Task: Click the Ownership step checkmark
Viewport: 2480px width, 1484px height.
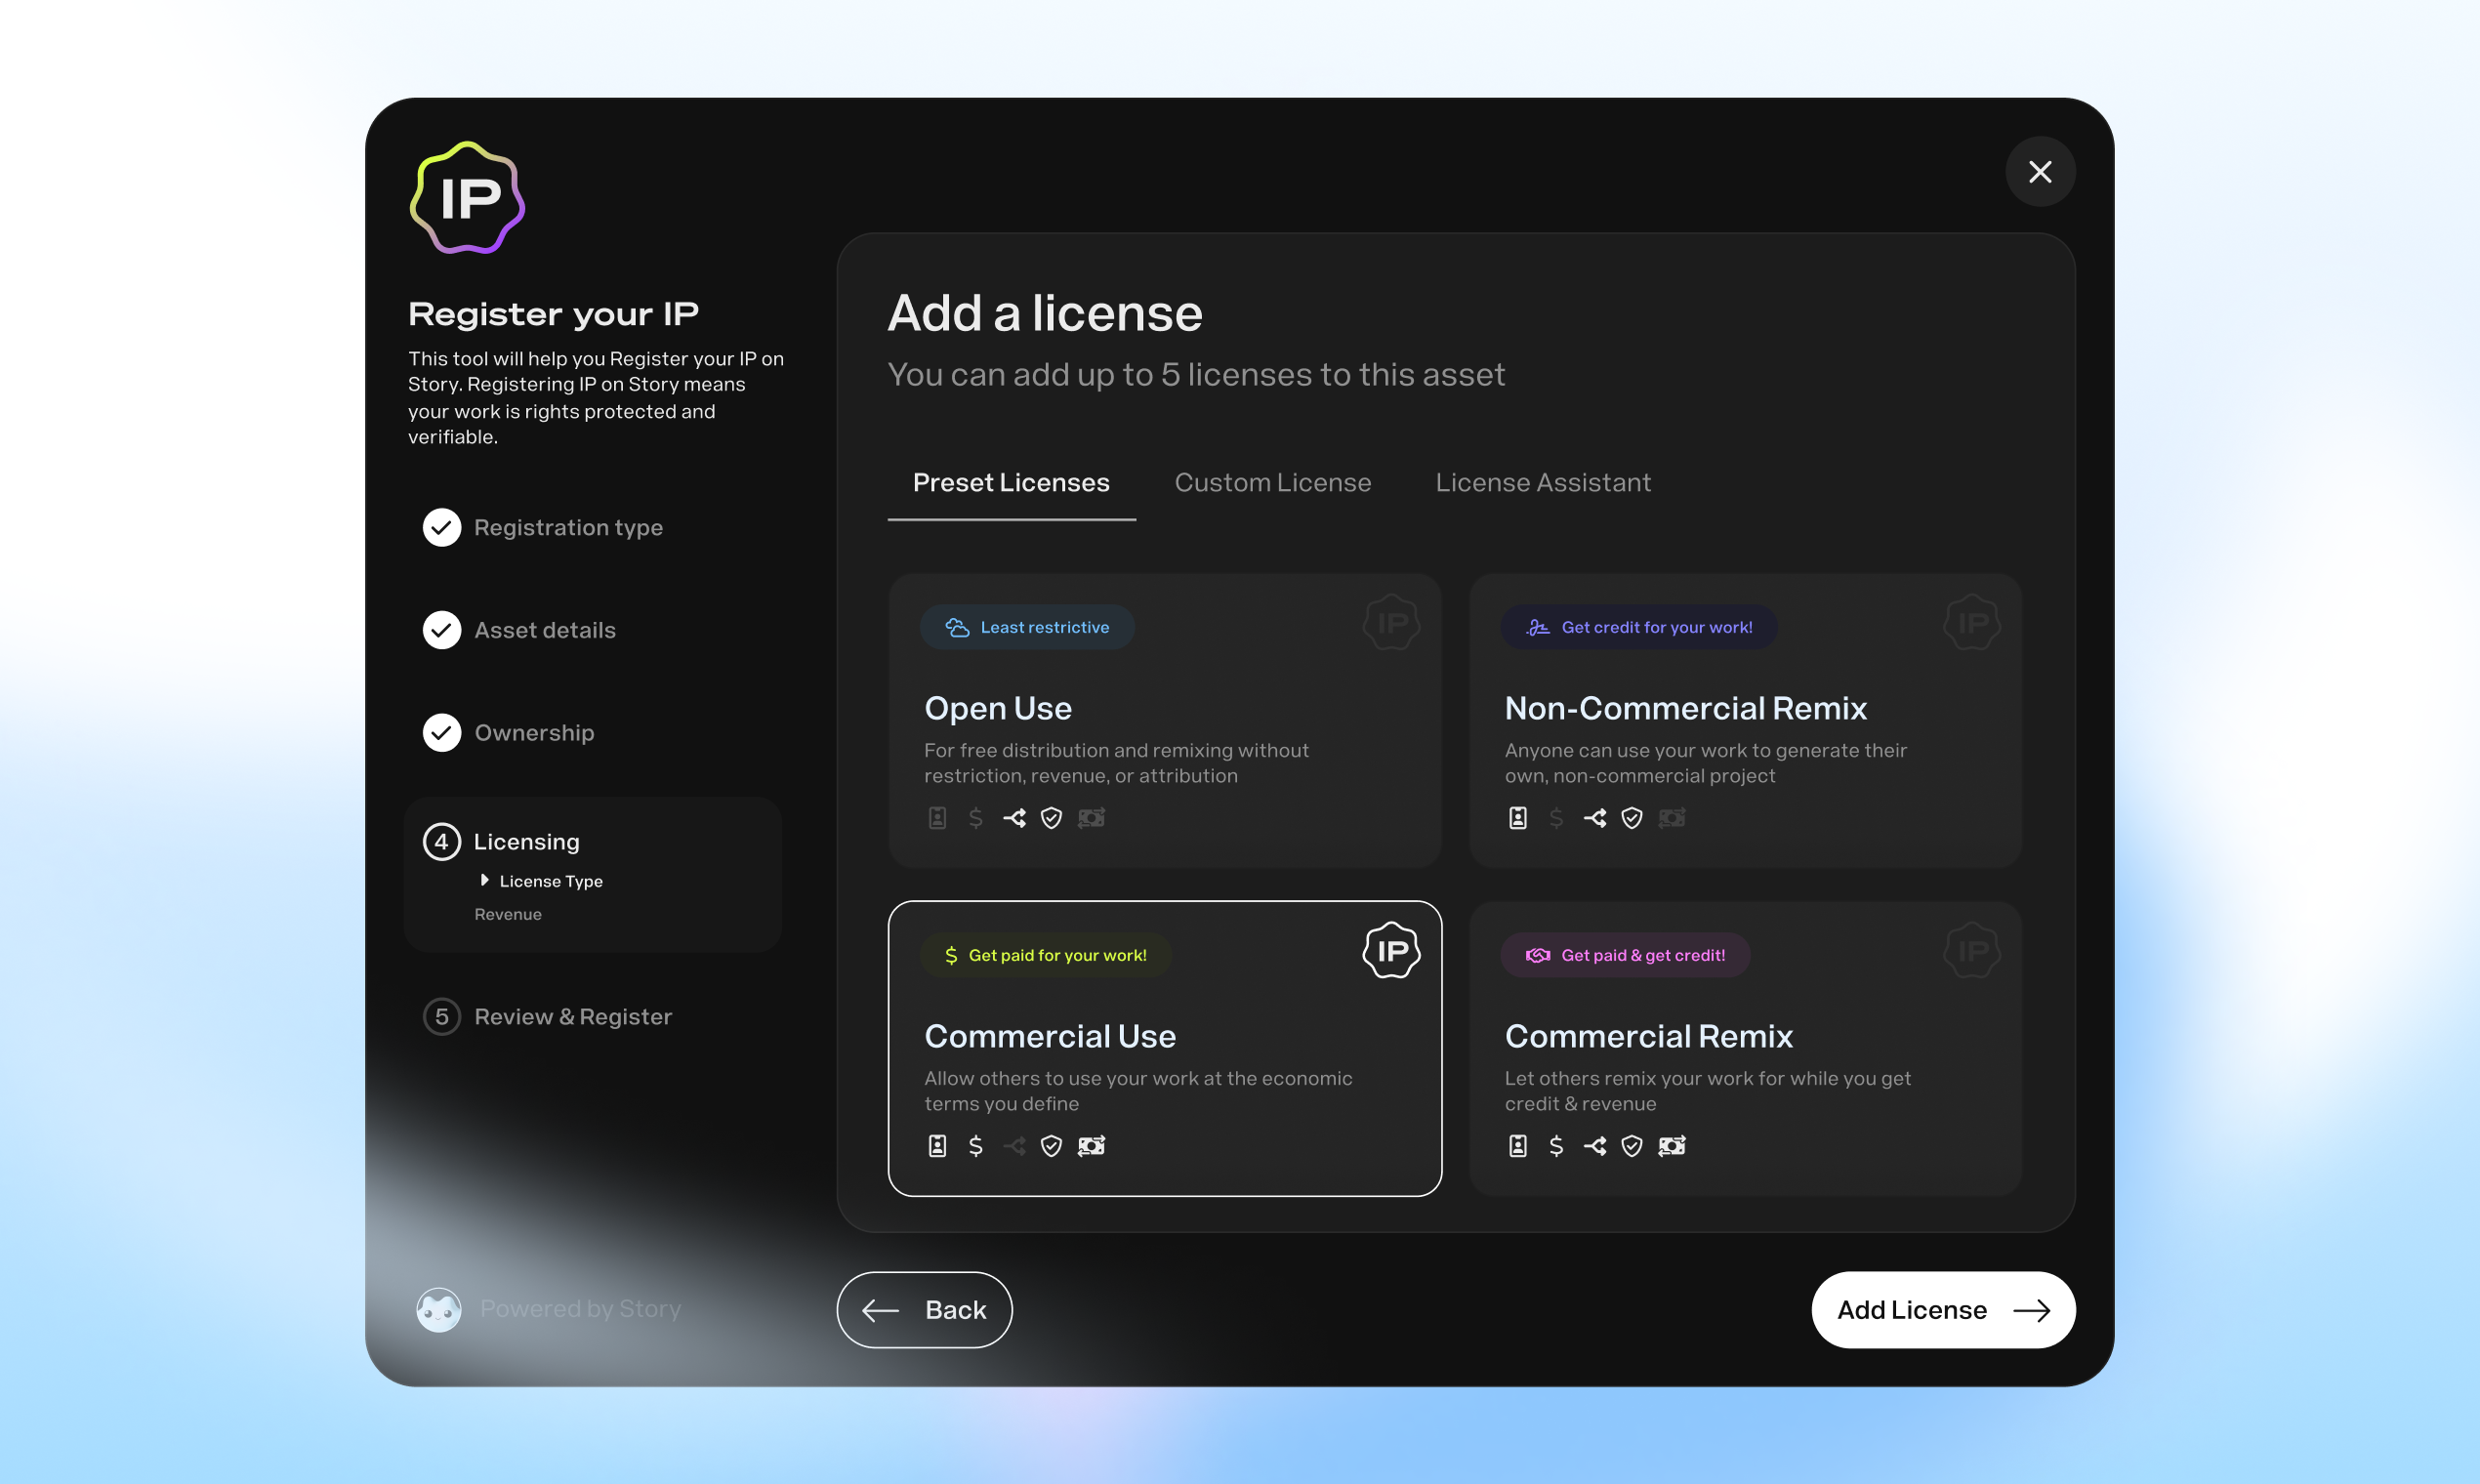Action: (x=442, y=733)
